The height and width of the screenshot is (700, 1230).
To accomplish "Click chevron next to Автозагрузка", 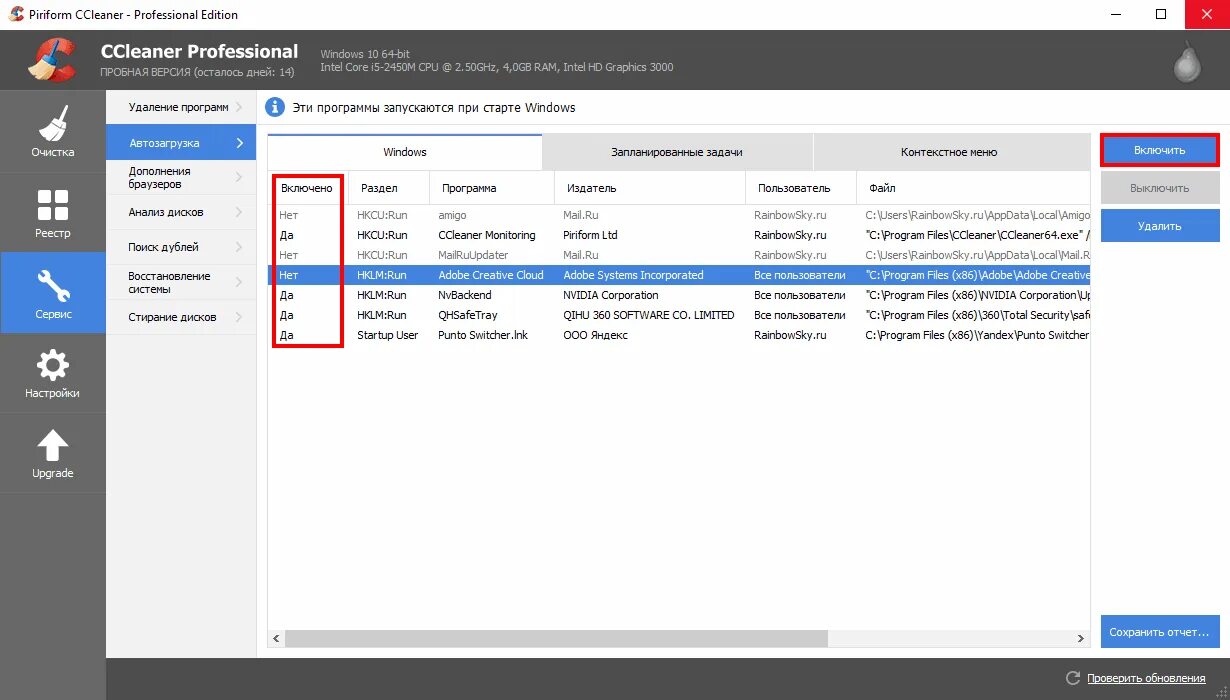I will 239,143.
